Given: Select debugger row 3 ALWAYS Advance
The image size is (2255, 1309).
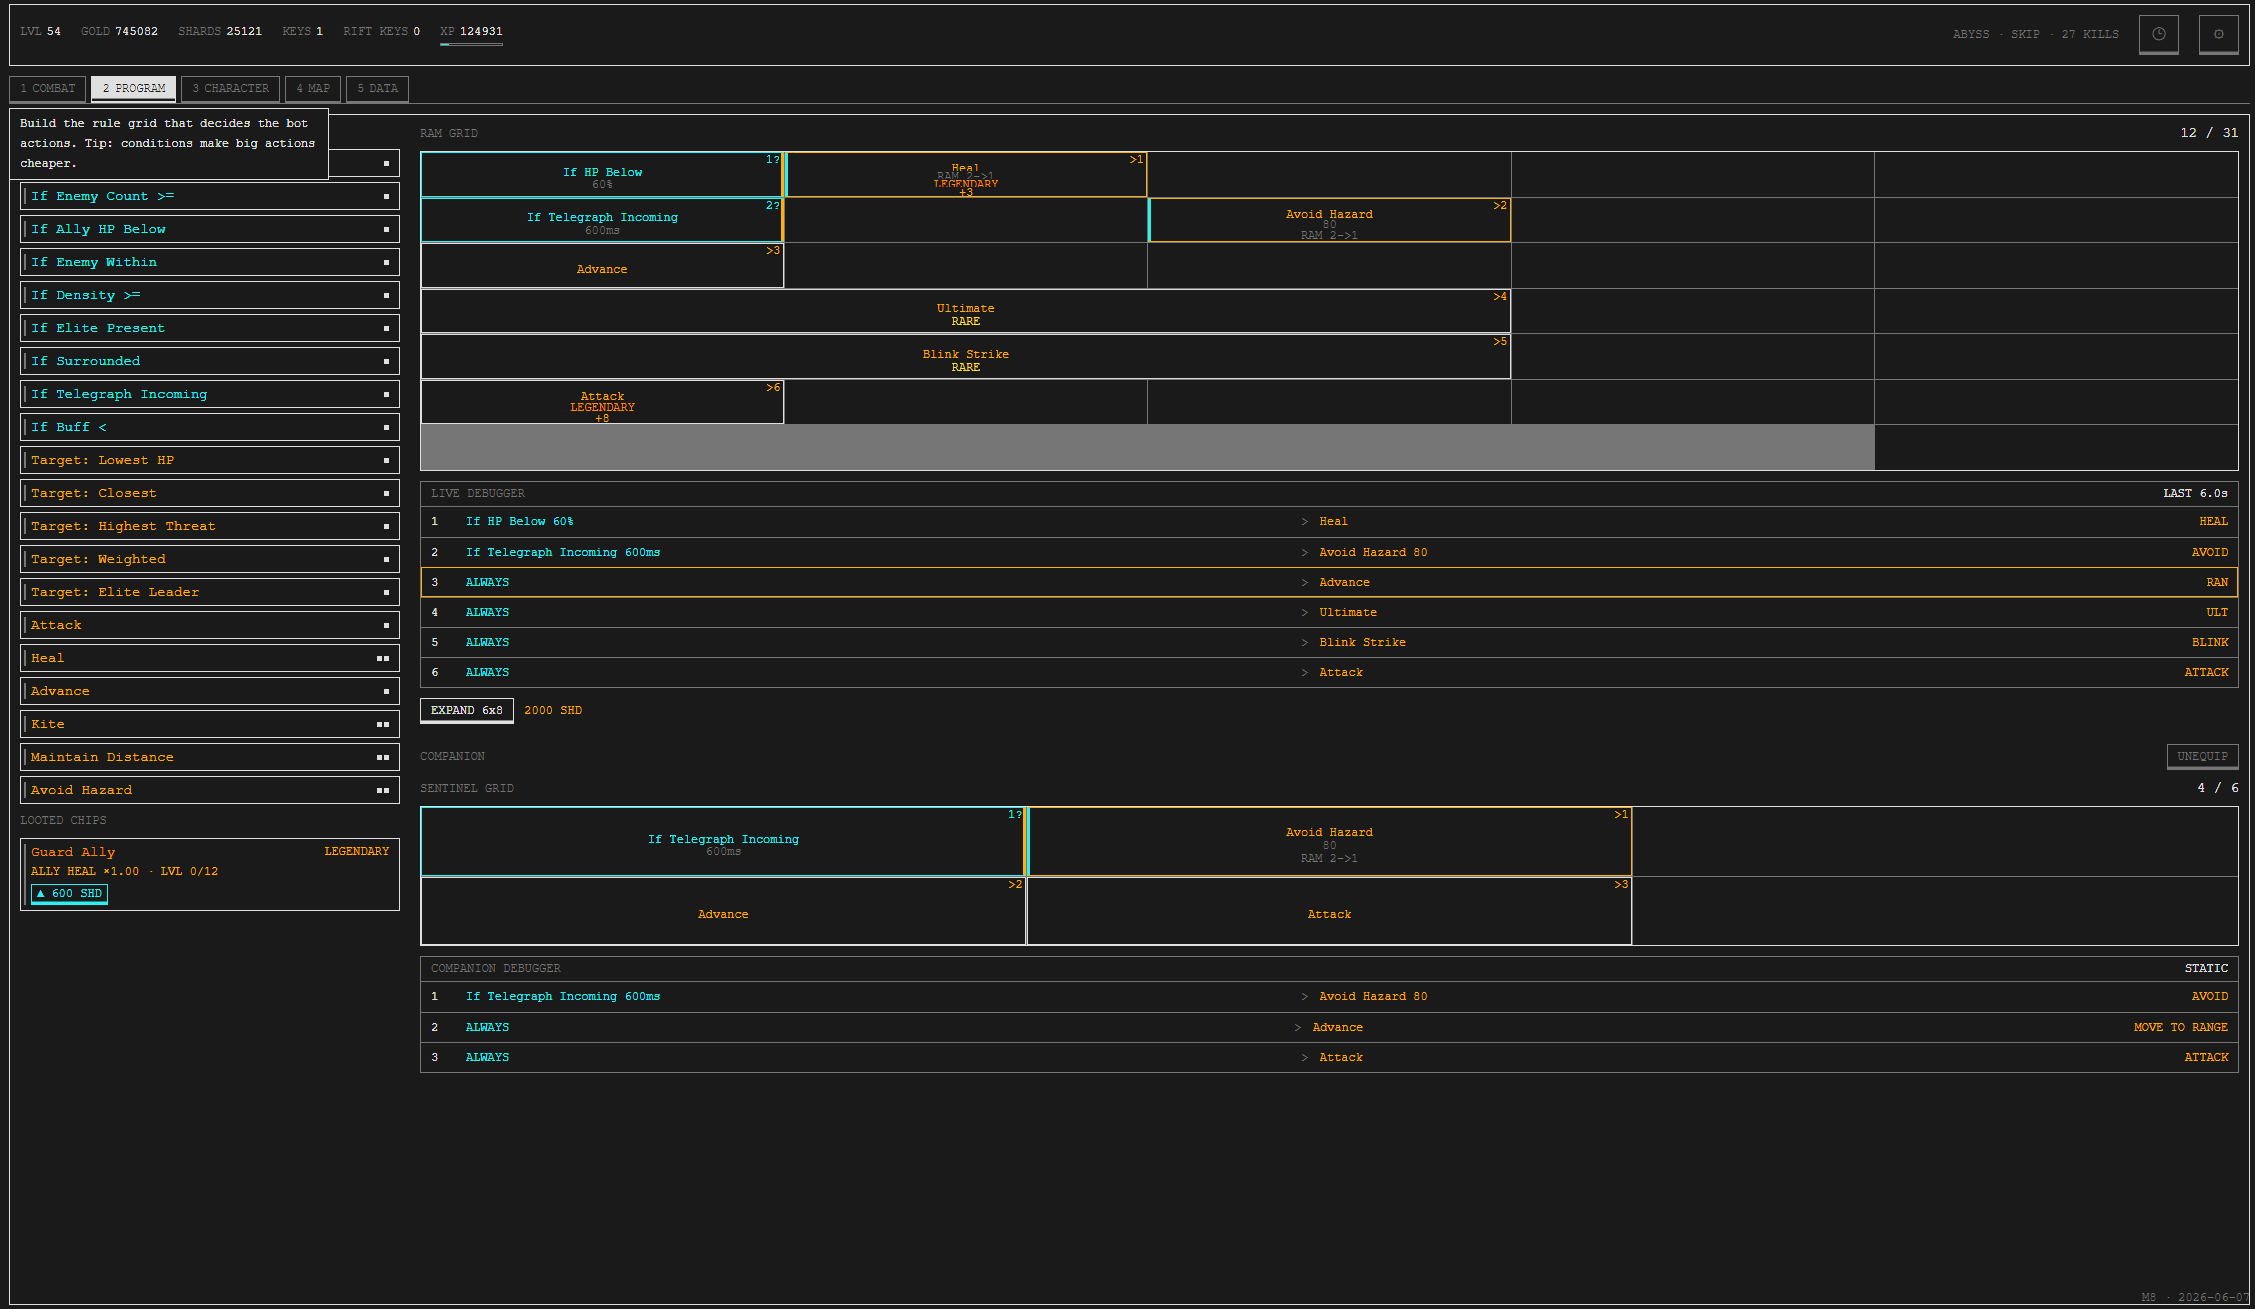Looking at the screenshot, I should [x=1329, y=583].
